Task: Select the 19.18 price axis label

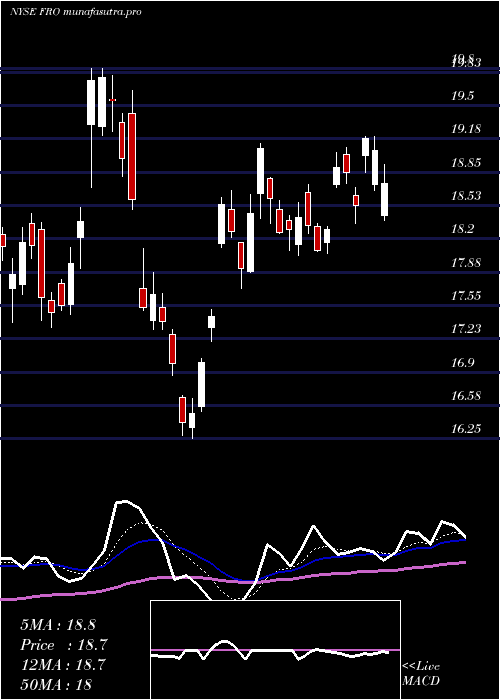Action: (x=466, y=129)
